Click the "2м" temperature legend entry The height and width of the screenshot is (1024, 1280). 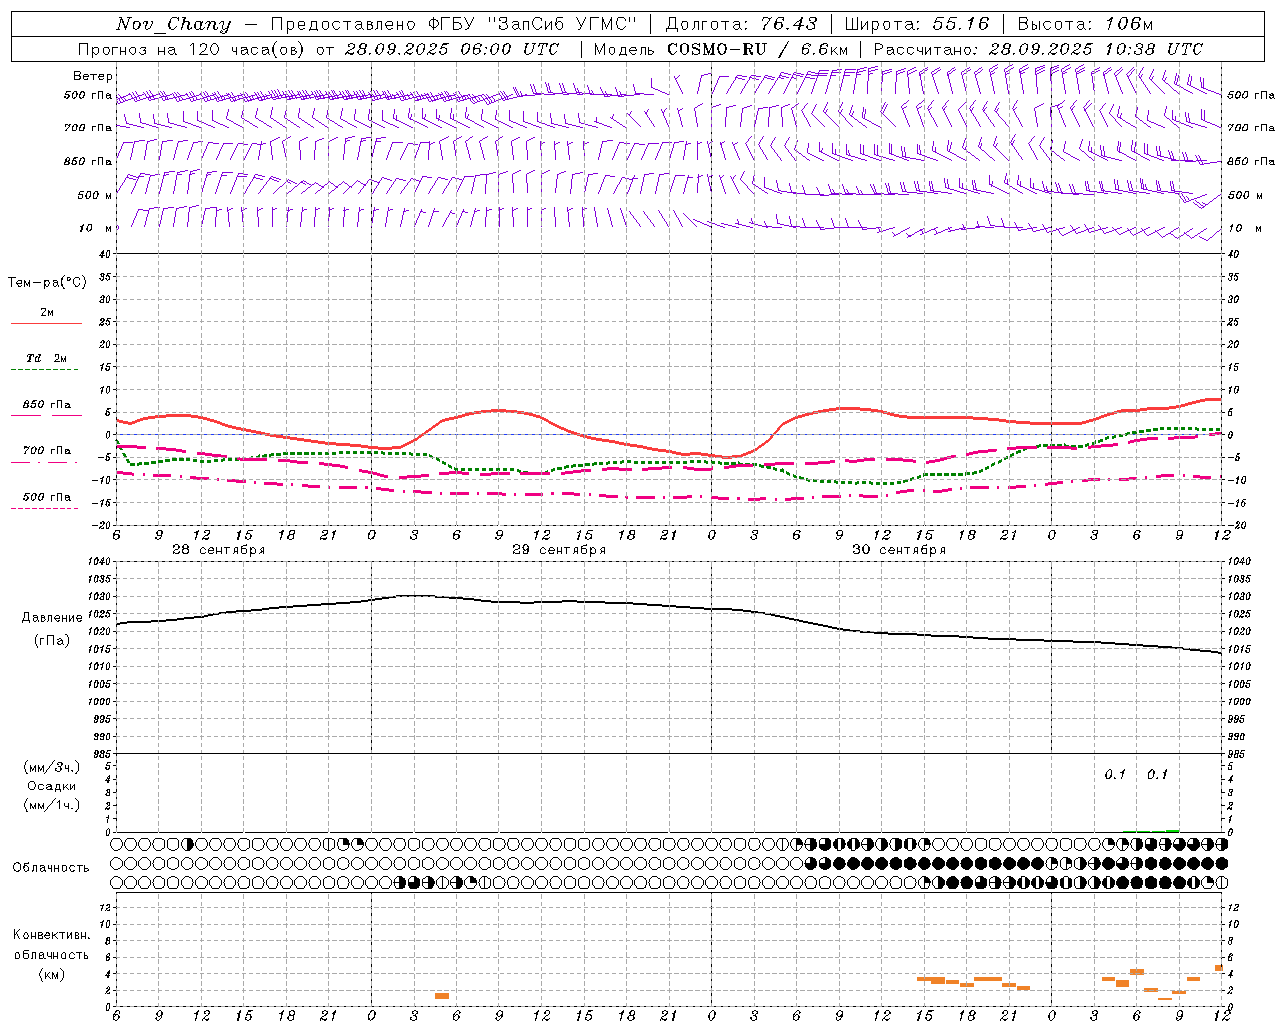tap(47, 312)
